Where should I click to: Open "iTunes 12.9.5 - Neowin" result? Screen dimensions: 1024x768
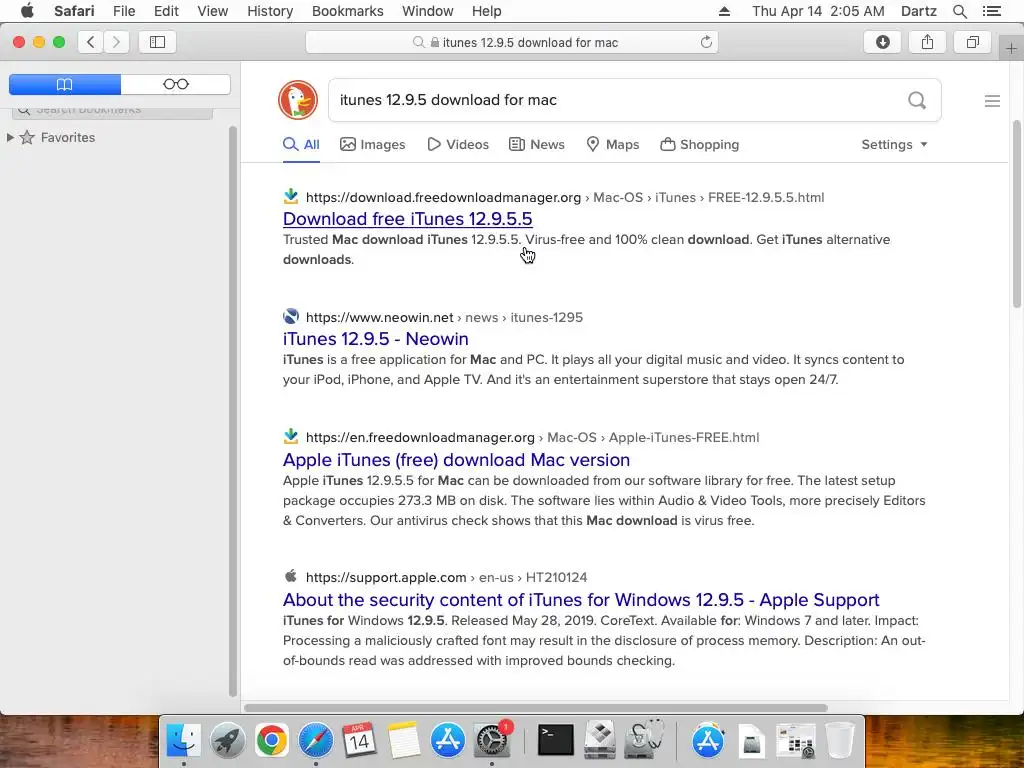[x=376, y=339]
